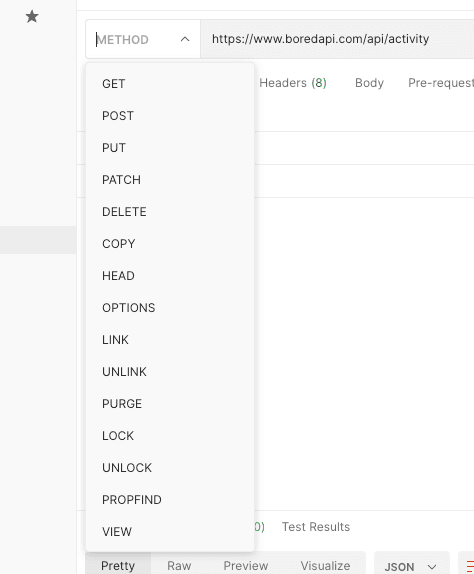This screenshot has width=474, height=574.
Task: Select PATCH method option
Action: [170, 180]
